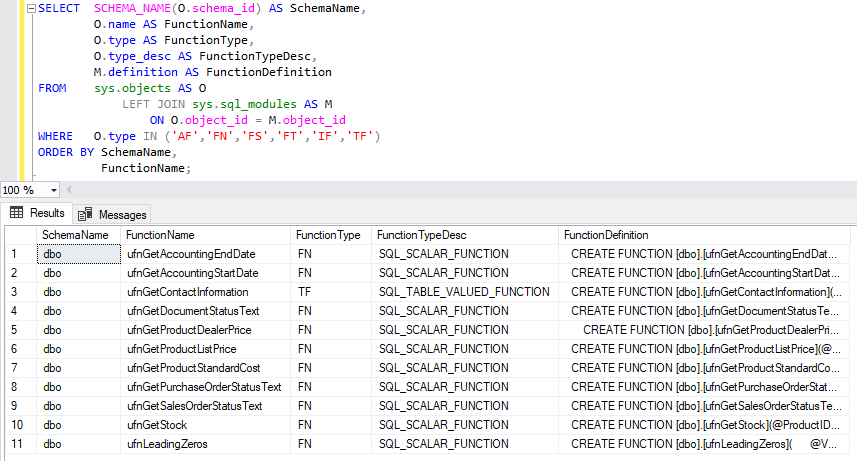857x461 pixels.
Task: Click the FunctionDefinition column header
Action: click(606, 235)
